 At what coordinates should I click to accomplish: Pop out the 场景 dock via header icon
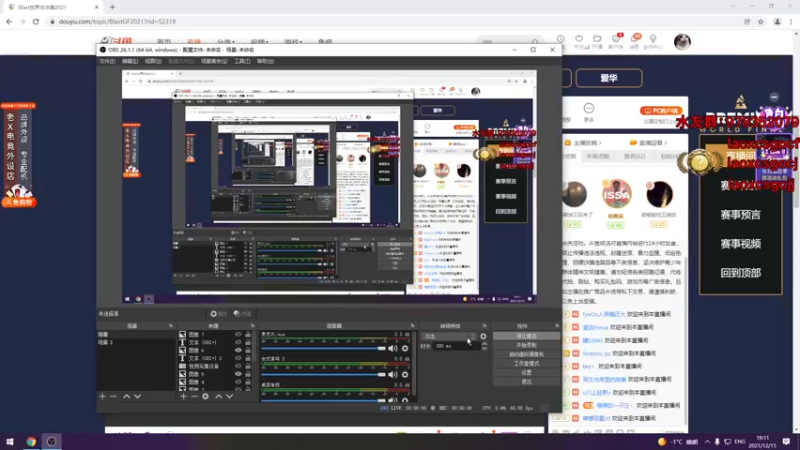point(170,326)
